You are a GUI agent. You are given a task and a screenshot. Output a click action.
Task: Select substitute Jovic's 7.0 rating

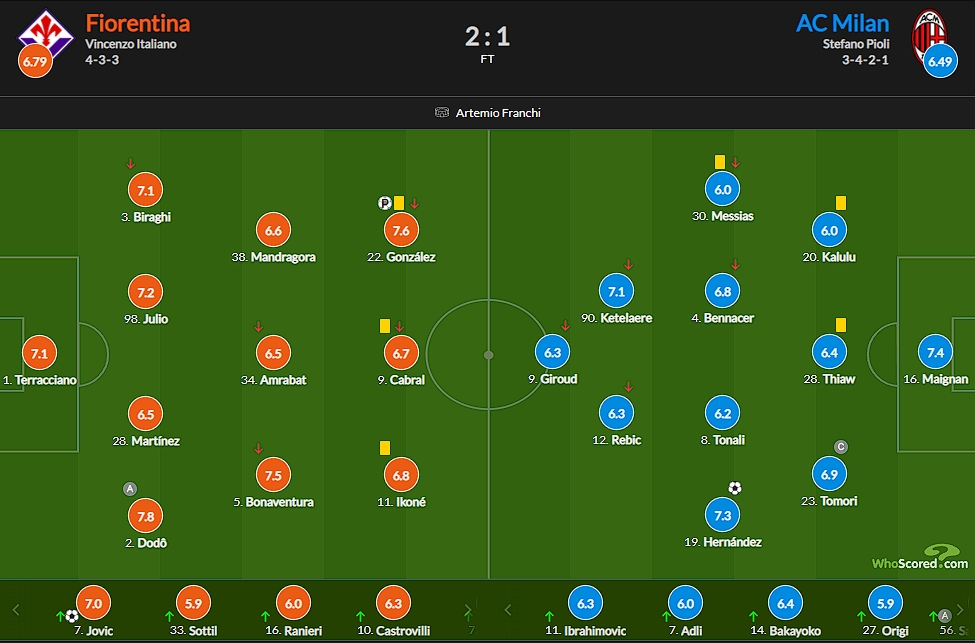click(93, 603)
